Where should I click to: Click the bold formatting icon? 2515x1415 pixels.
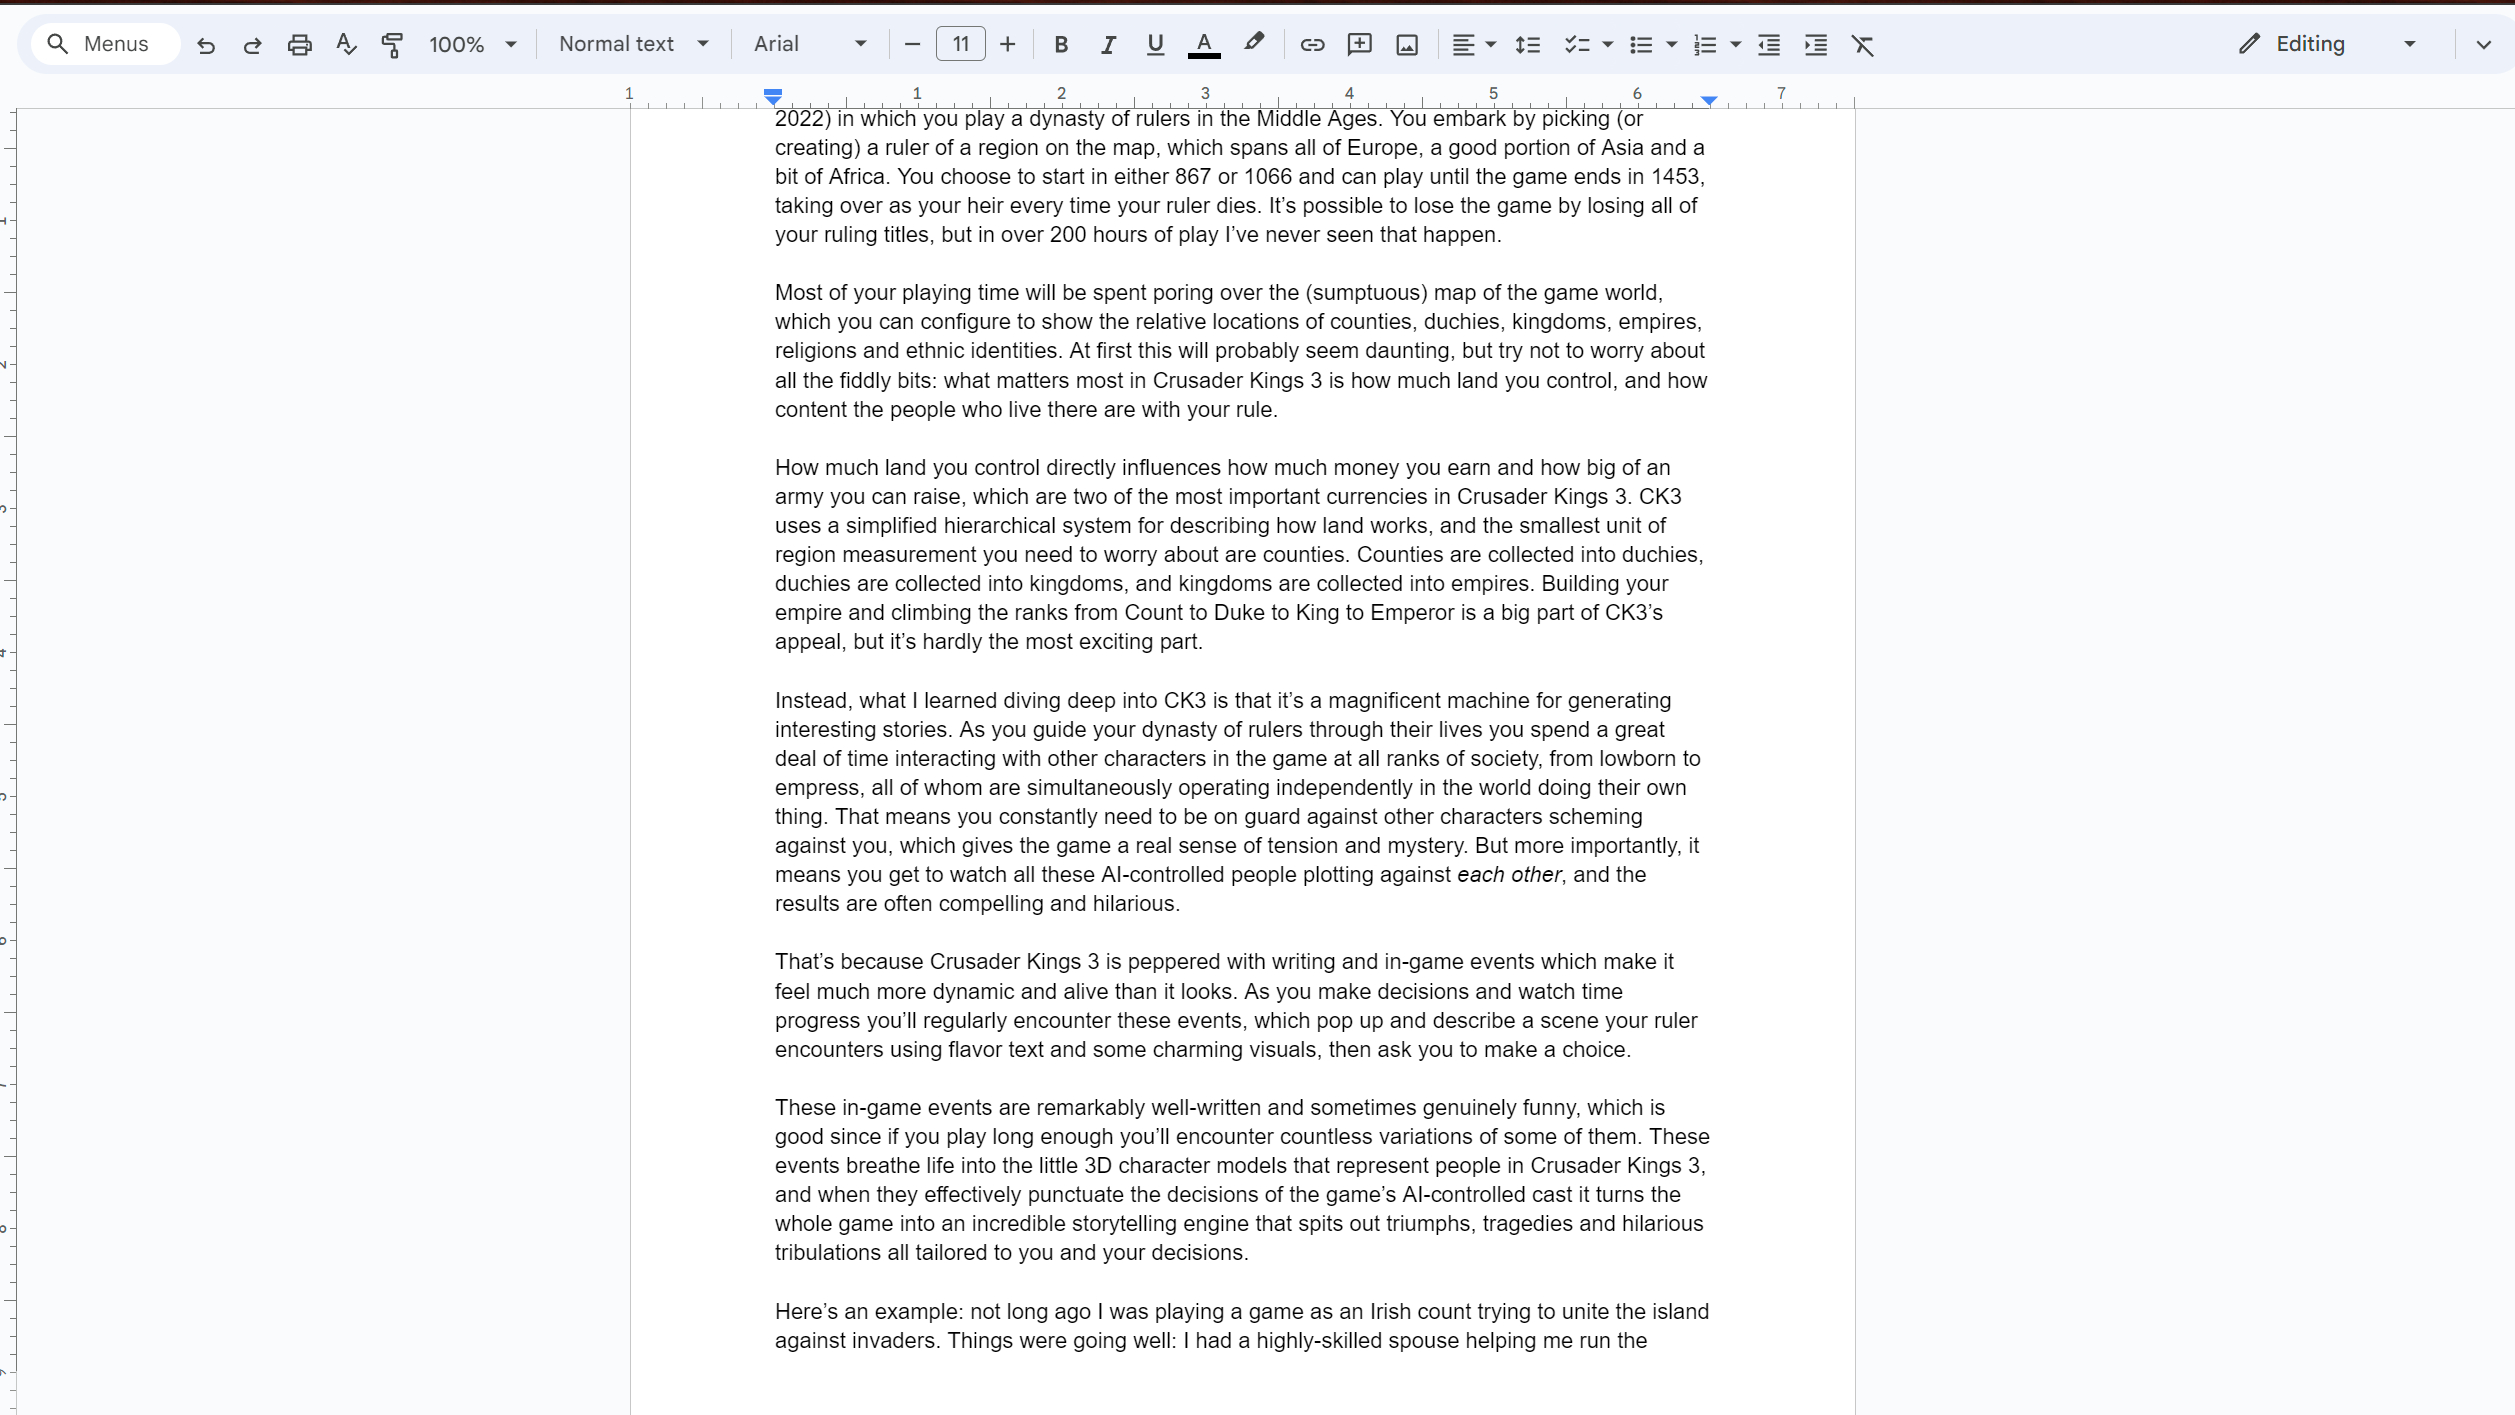tap(1061, 43)
